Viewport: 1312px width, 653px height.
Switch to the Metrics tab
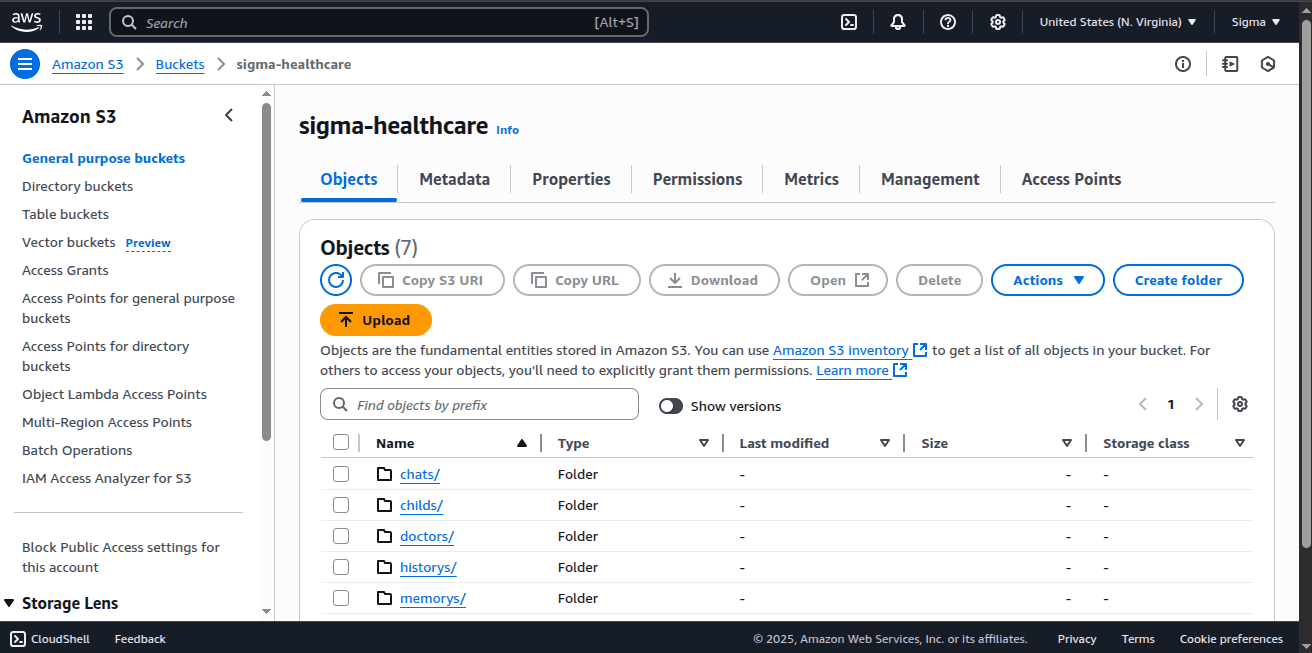coord(810,179)
